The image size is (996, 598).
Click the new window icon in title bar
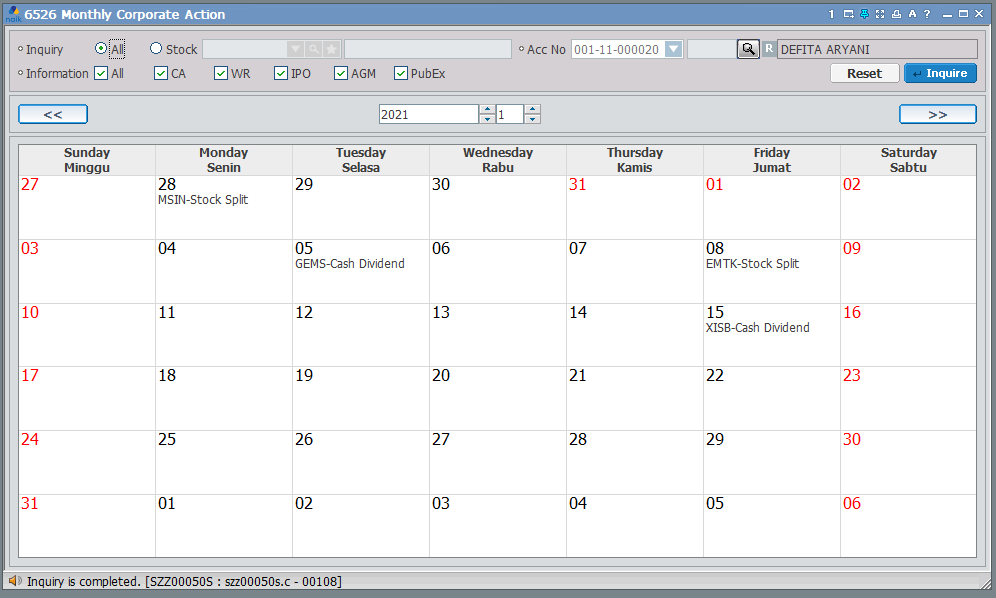(848, 14)
